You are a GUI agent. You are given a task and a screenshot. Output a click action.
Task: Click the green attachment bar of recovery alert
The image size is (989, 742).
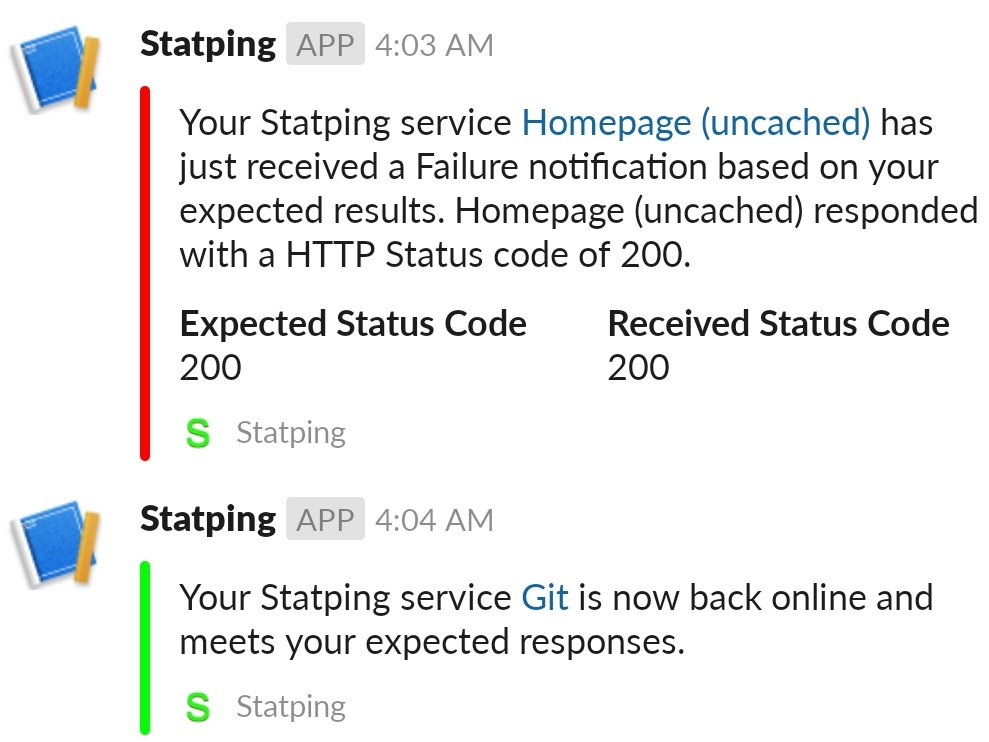tap(145, 645)
